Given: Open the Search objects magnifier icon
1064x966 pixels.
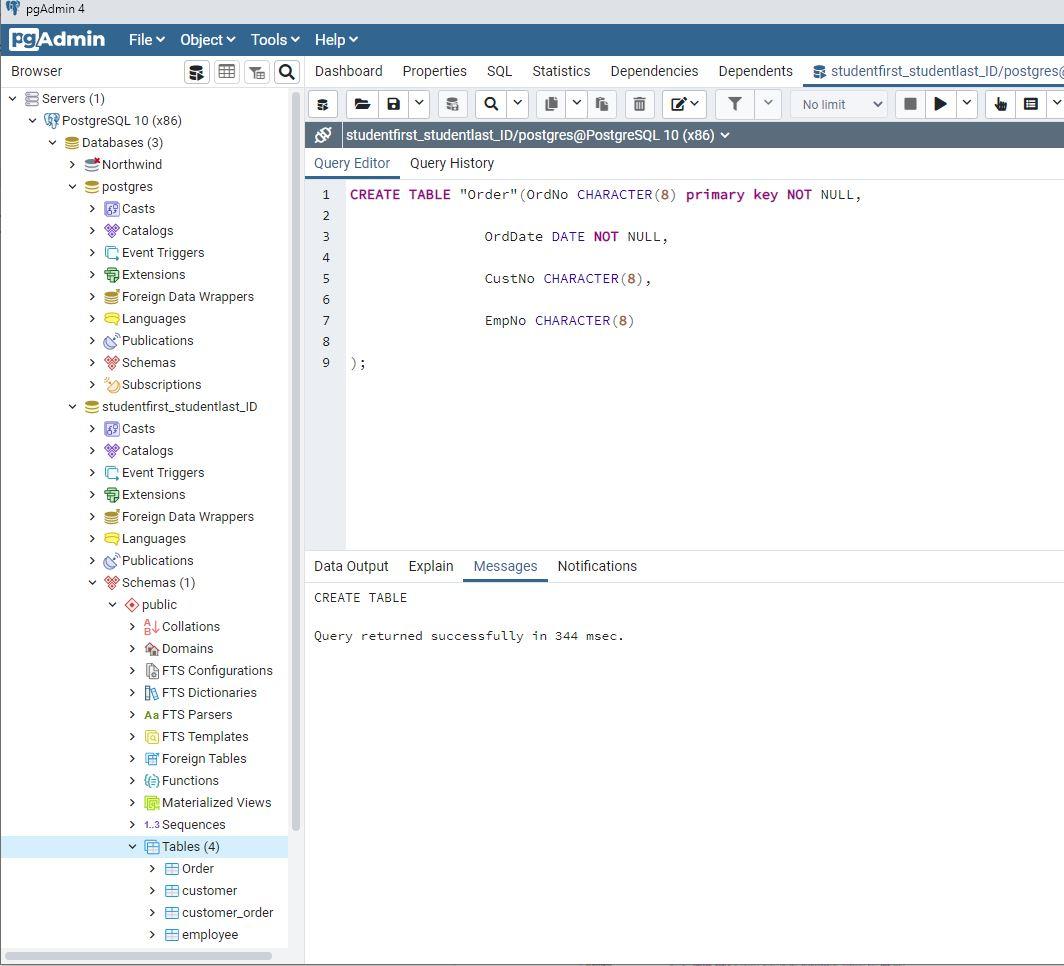Looking at the screenshot, I should pos(286,71).
